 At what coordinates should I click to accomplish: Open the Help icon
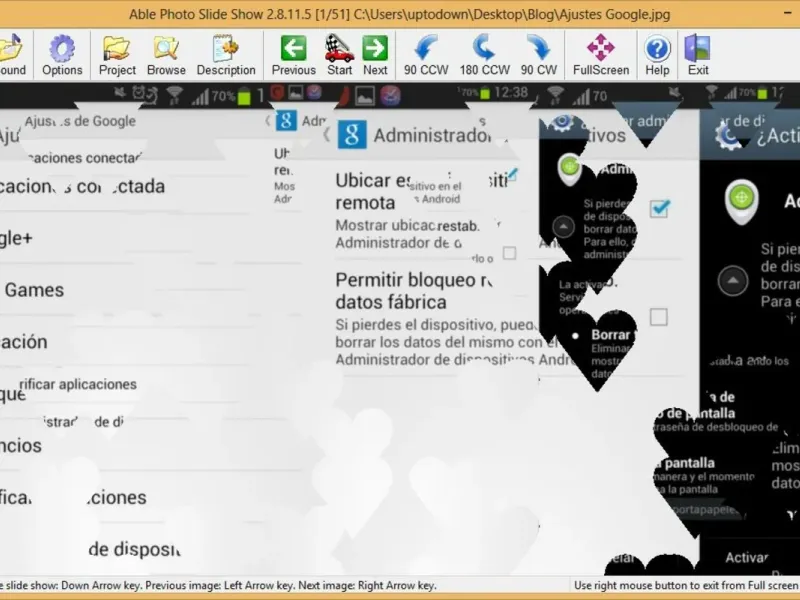tap(657, 55)
